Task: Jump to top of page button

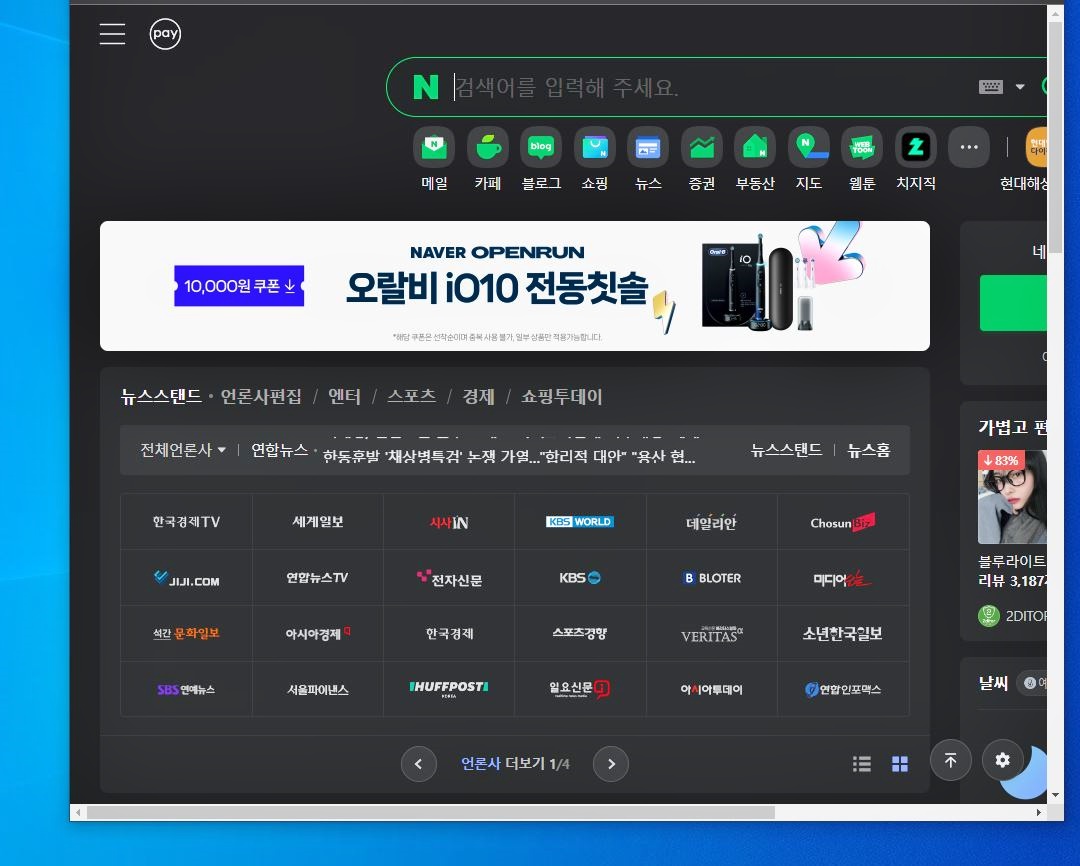Action: (x=951, y=760)
